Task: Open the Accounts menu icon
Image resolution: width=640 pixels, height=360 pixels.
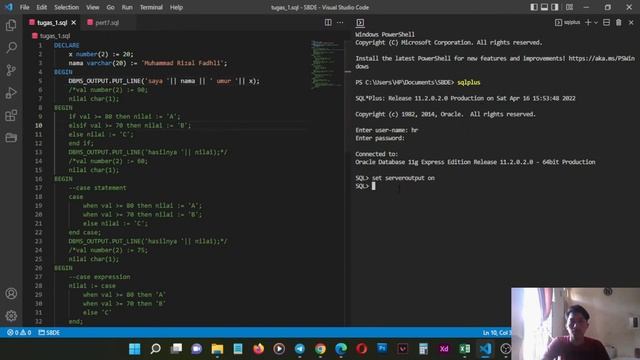Action: click(x=11, y=293)
